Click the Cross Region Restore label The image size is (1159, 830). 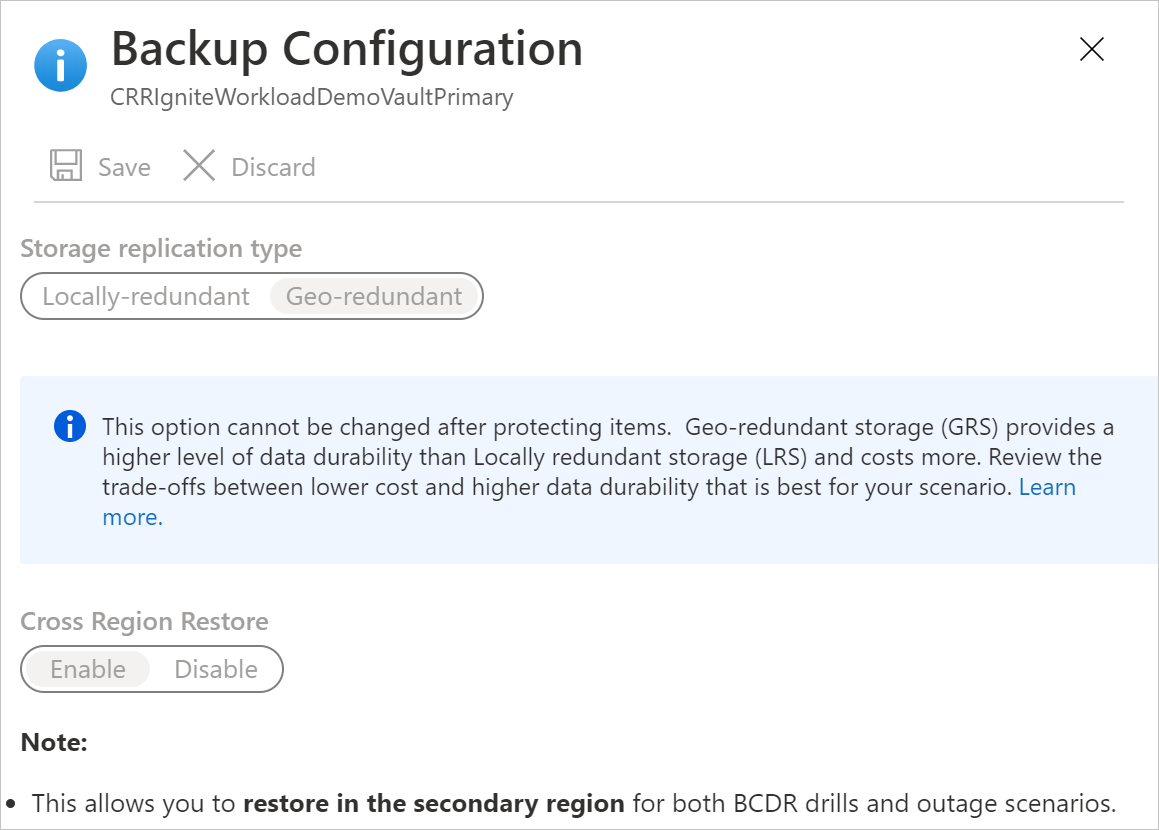coord(144,621)
